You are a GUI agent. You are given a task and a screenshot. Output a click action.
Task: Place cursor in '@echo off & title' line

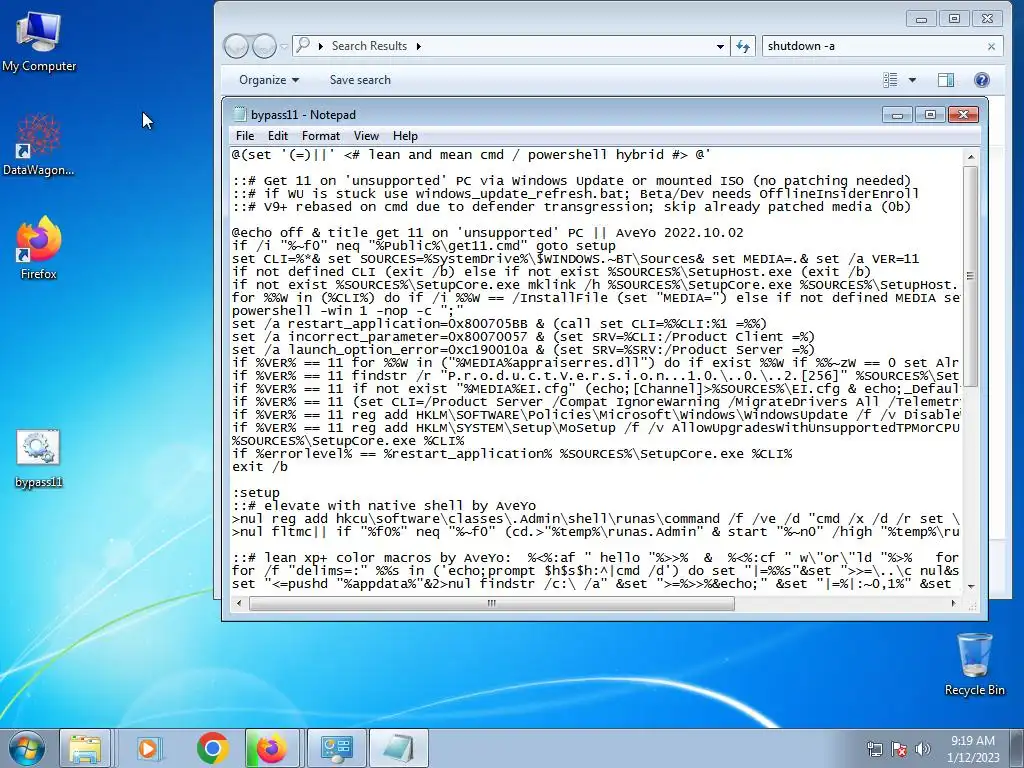coord(487,233)
